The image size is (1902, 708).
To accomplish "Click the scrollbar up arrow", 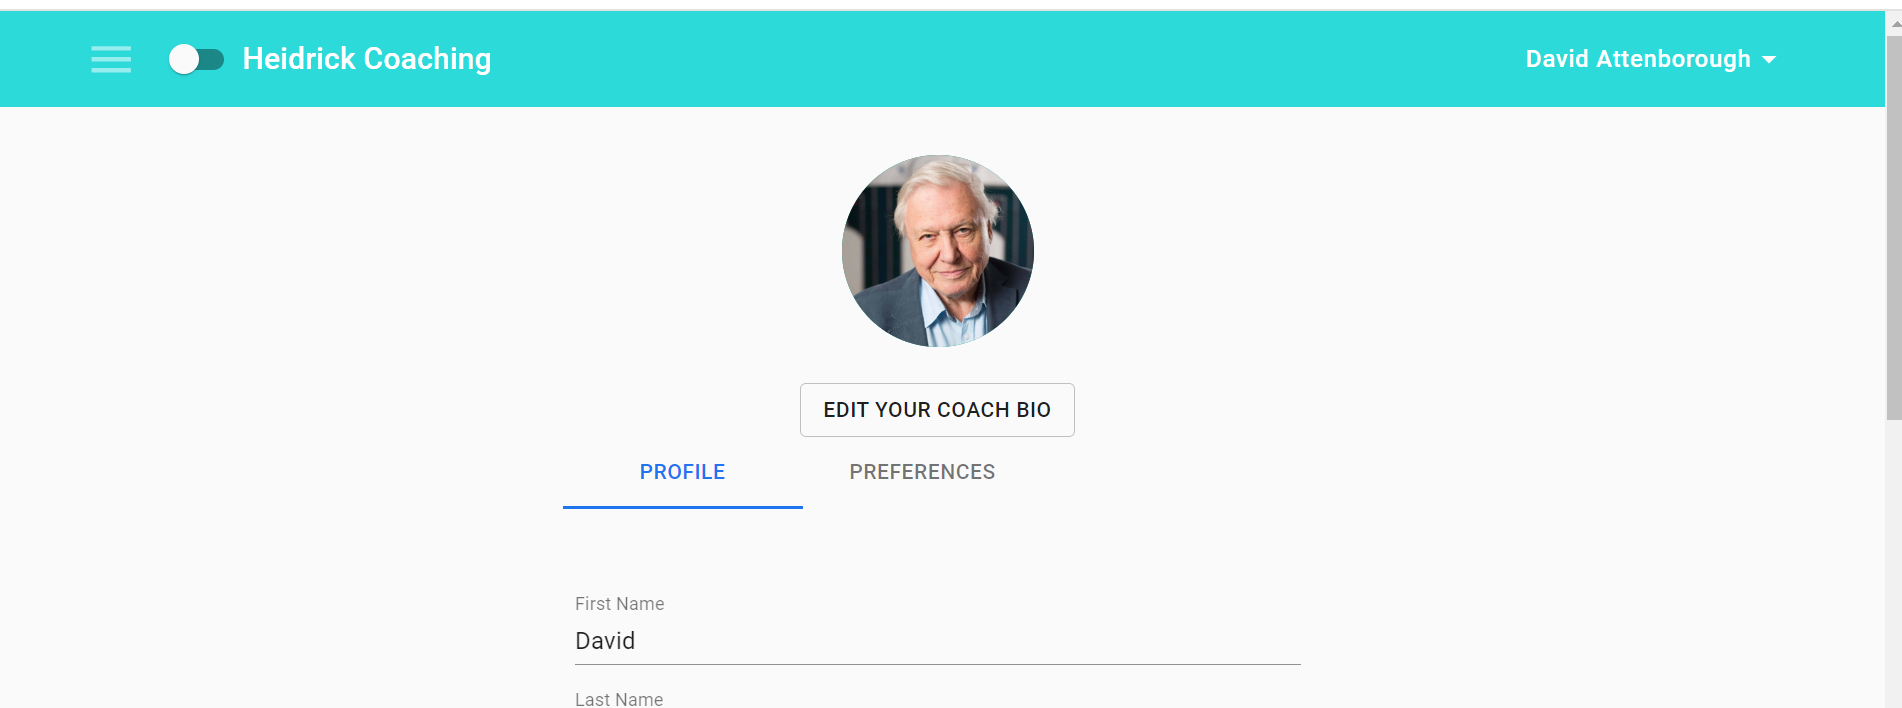I will 1893,24.
